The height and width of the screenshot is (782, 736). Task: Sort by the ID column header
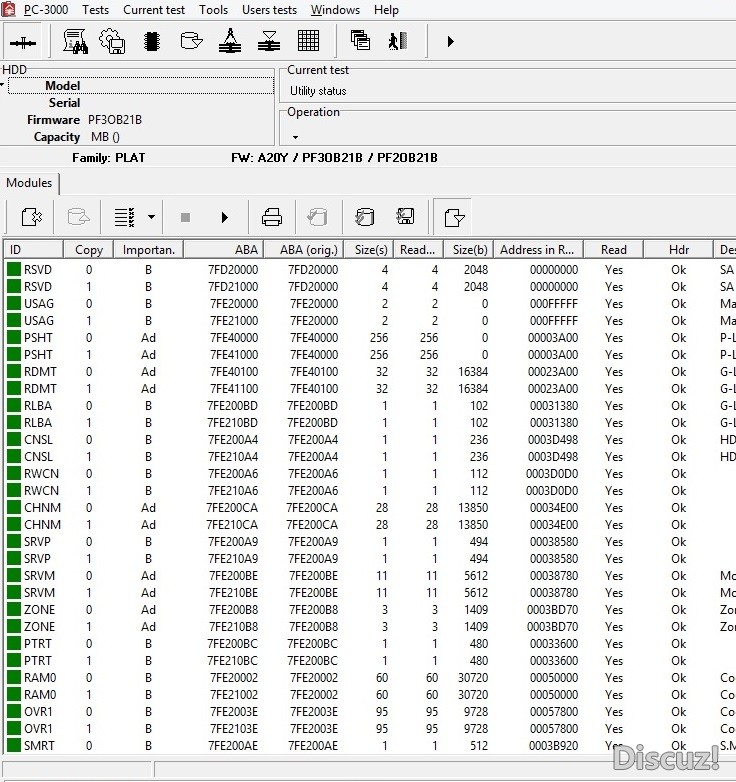coord(33,250)
